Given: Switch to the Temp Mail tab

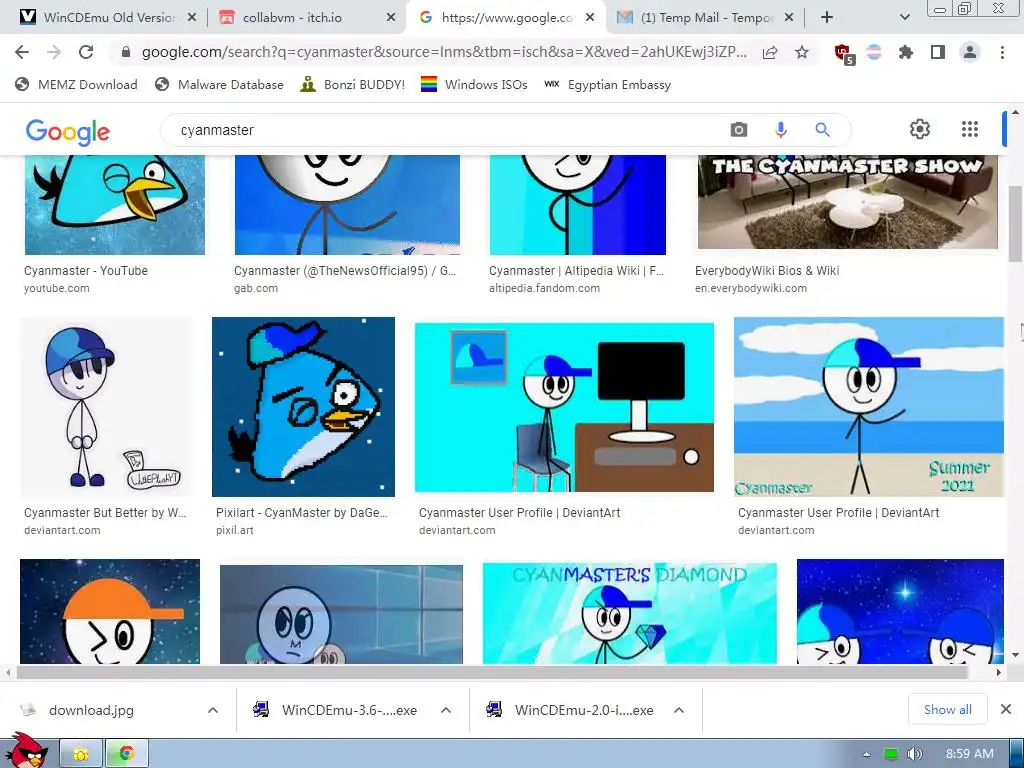Looking at the screenshot, I should tap(705, 17).
